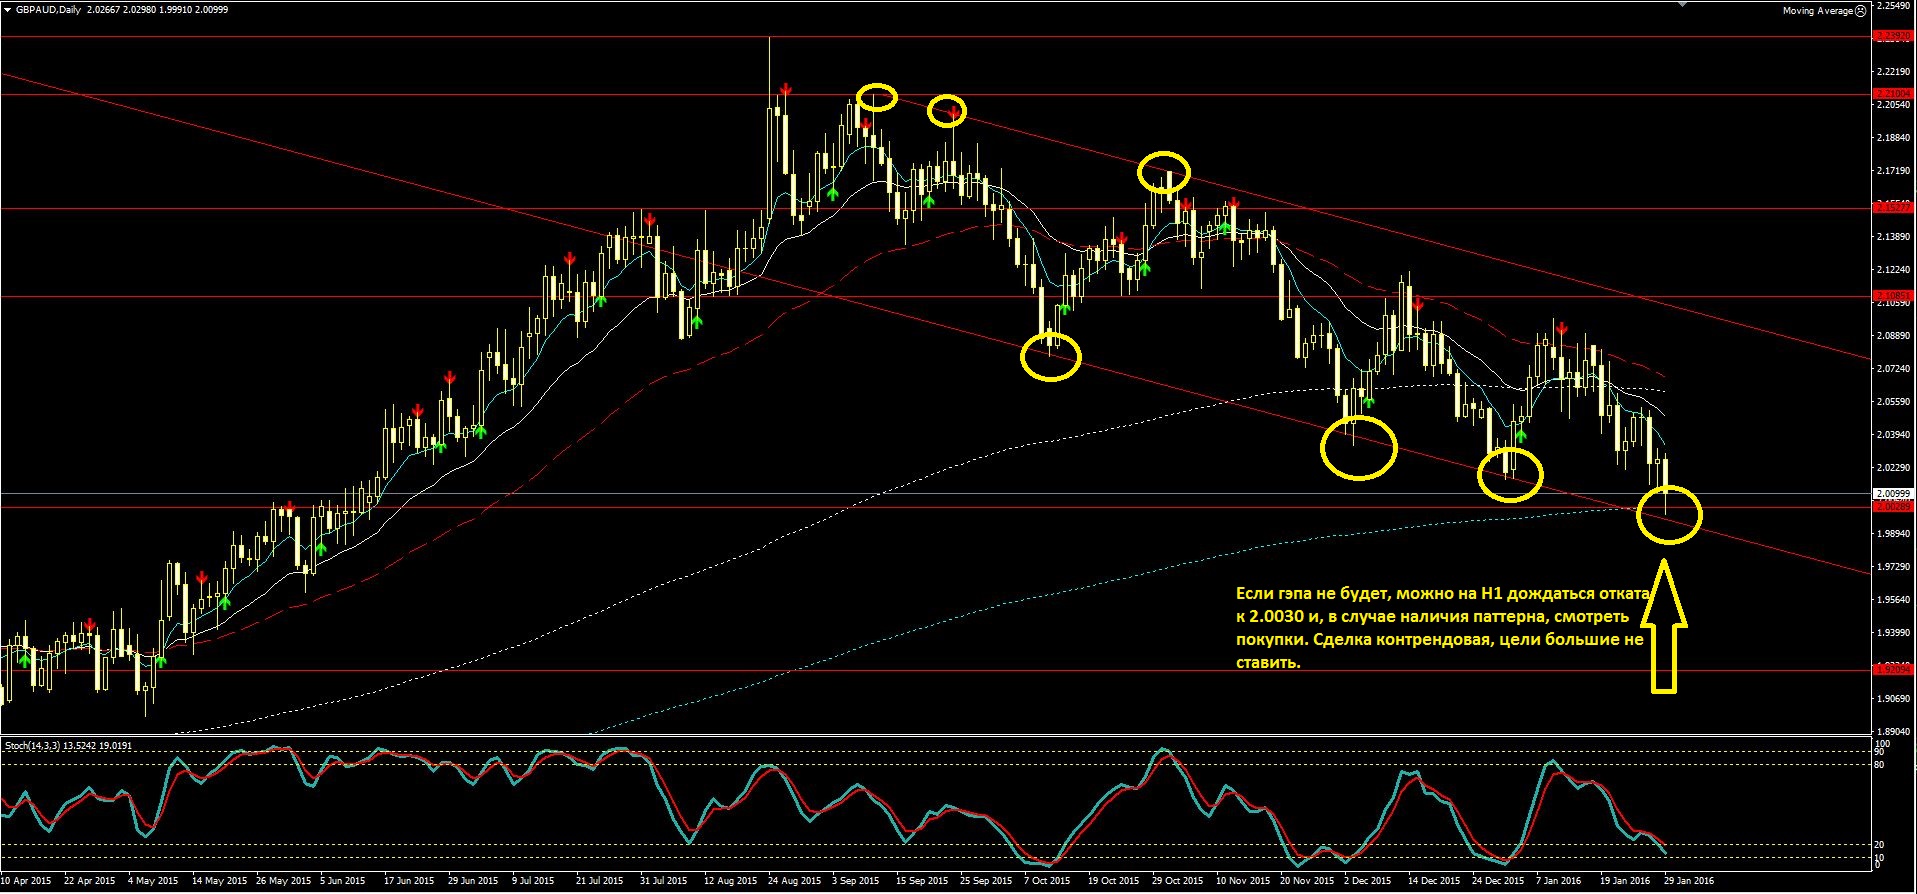
Task: Click the 1.93990 label on price axis
Action: pyautogui.click(x=1895, y=633)
